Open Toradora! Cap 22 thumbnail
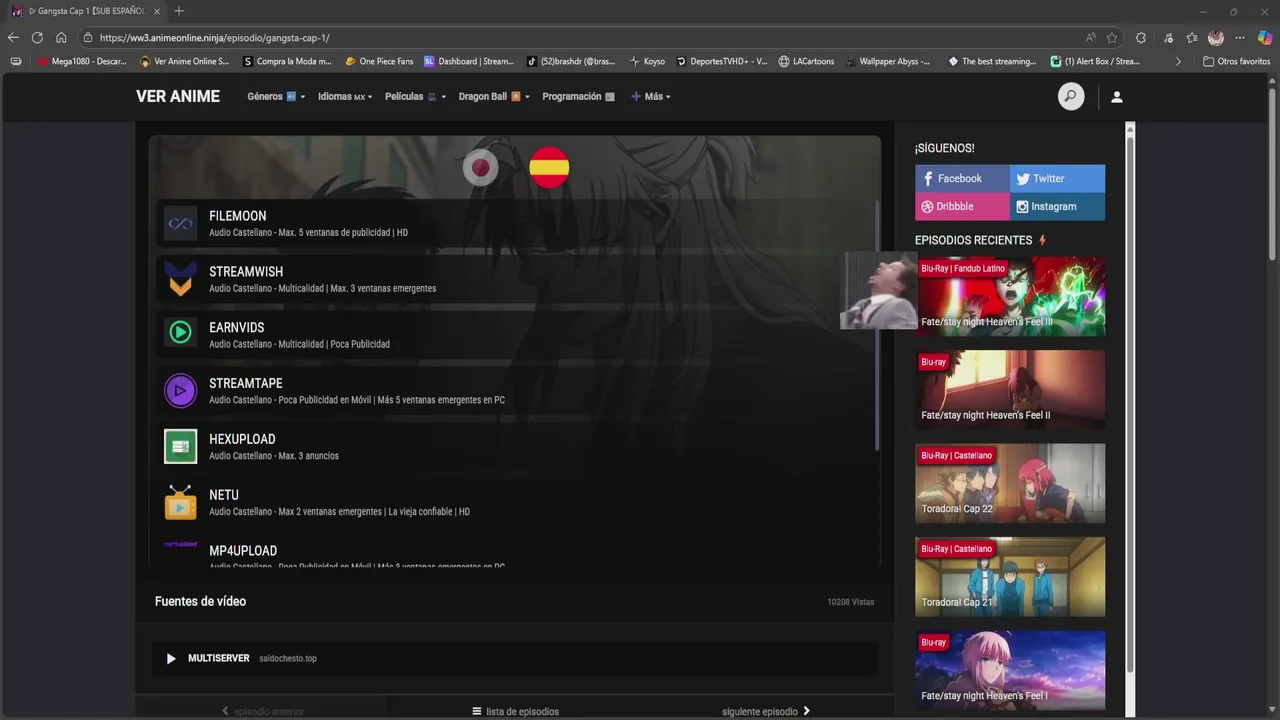The image size is (1280, 720). pos(1010,483)
